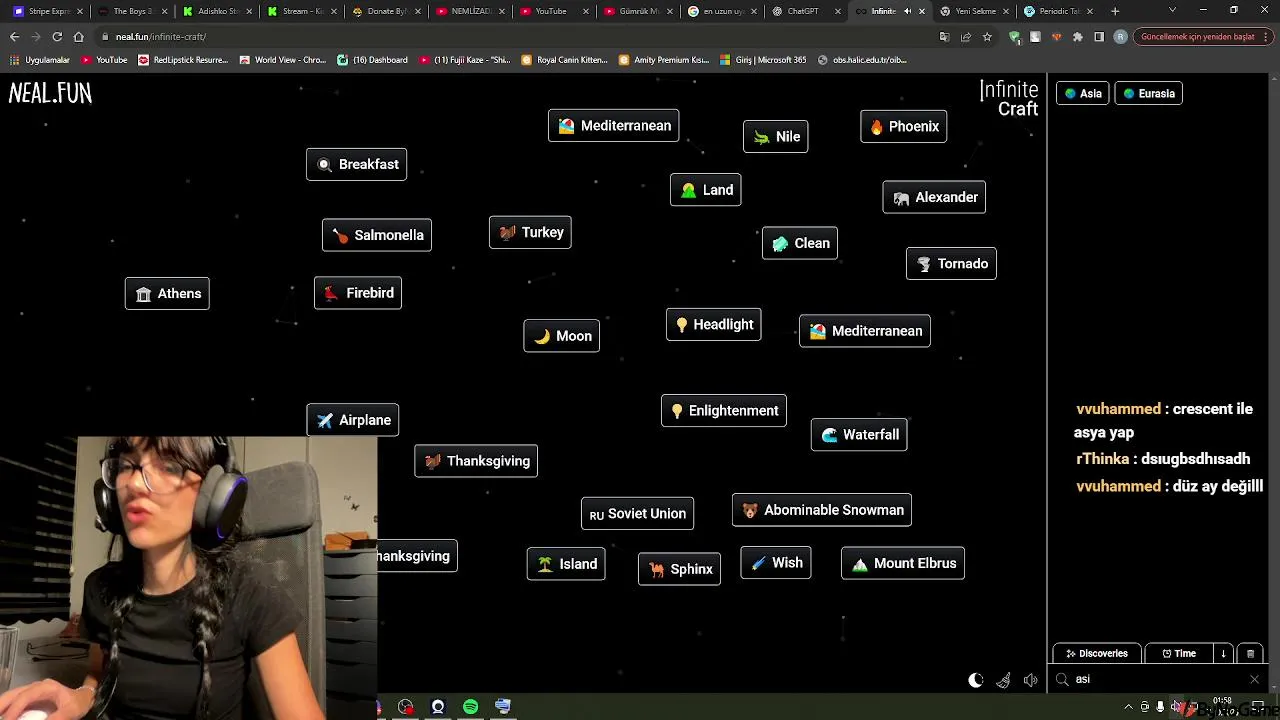The width and height of the screenshot is (1280, 720).
Task: Pick the Athens craft item
Action: (x=167, y=293)
